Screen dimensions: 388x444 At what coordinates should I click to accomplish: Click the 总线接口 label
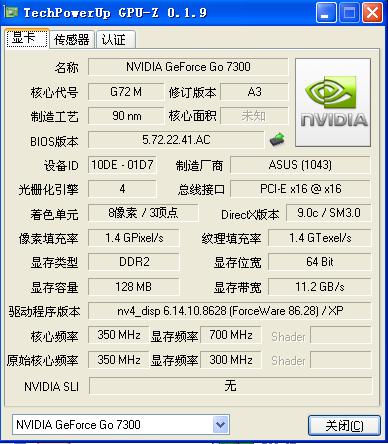click(201, 190)
